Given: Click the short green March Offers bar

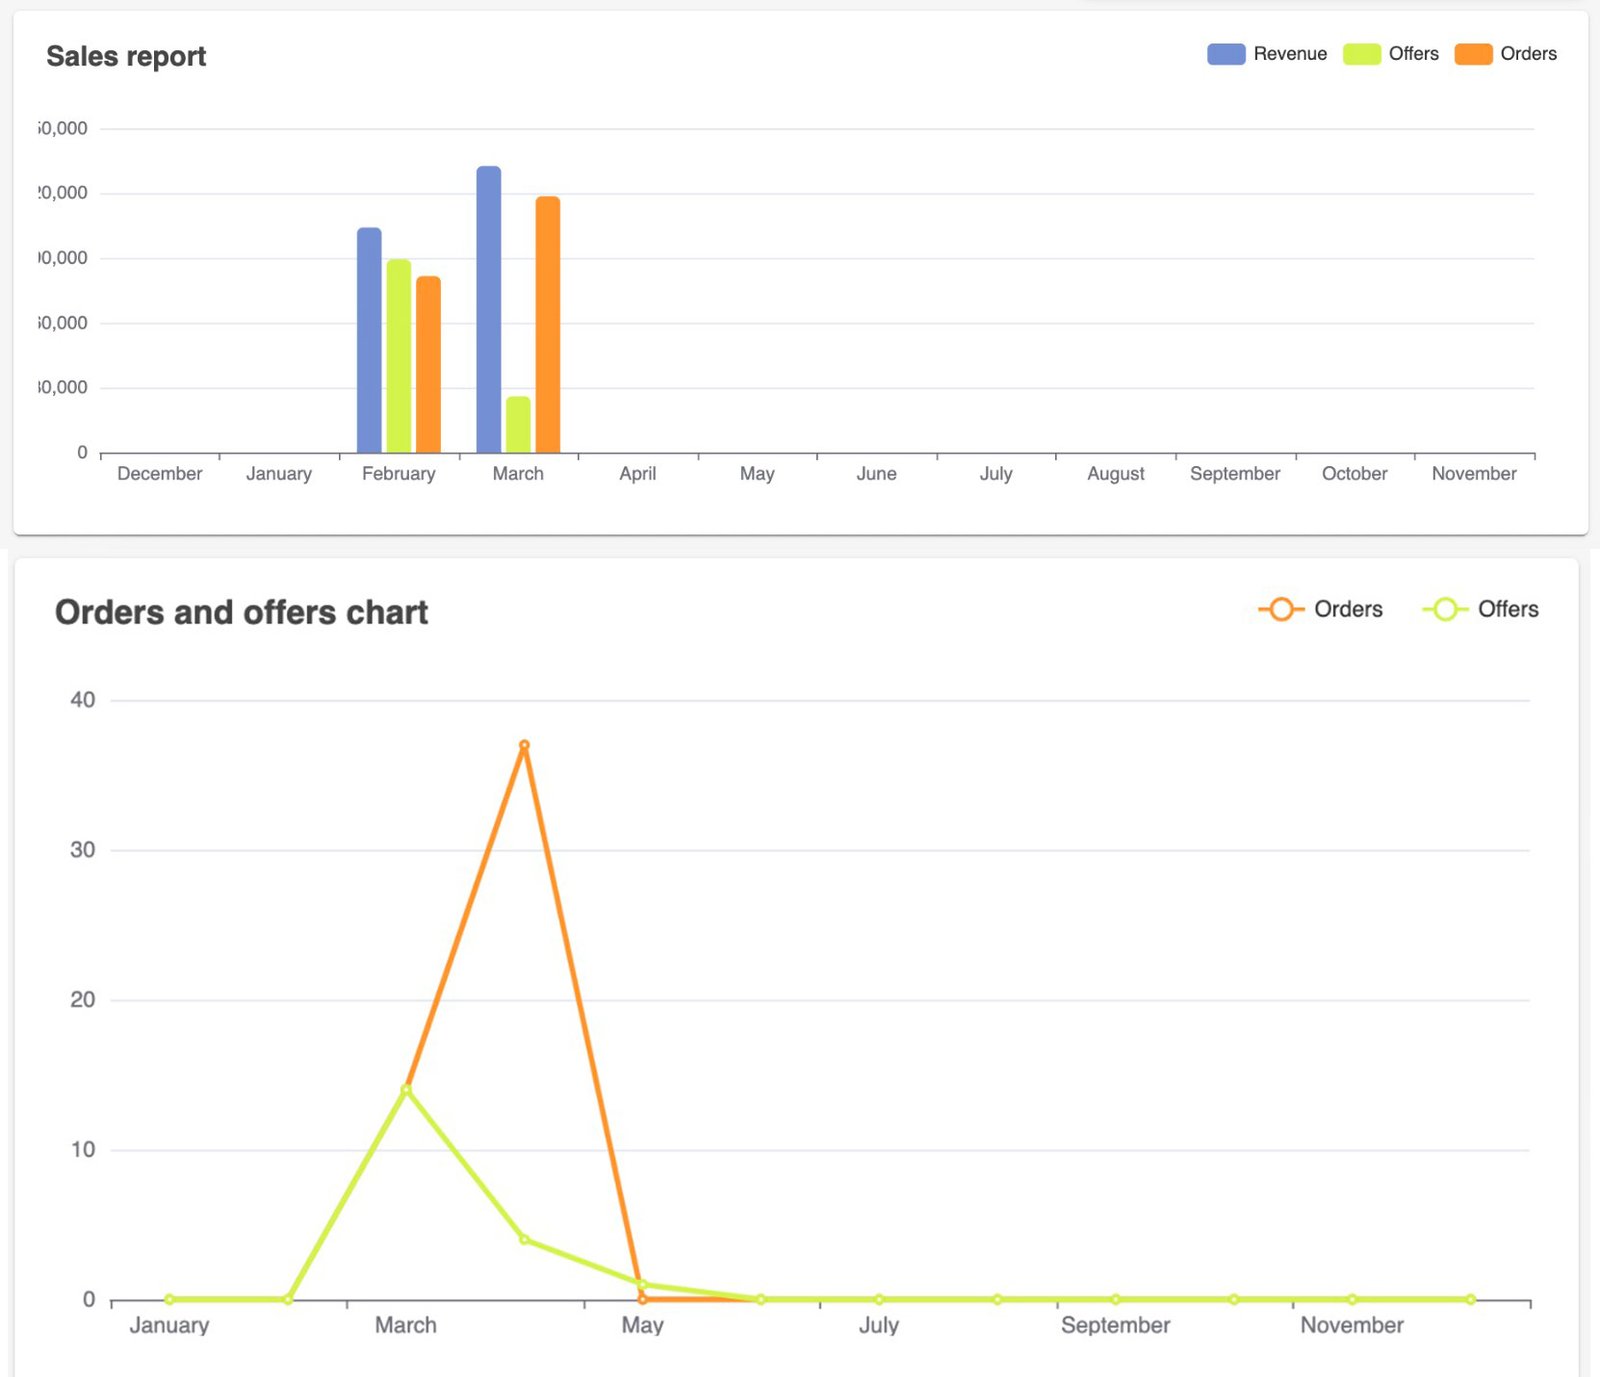Looking at the screenshot, I should tap(518, 425).
